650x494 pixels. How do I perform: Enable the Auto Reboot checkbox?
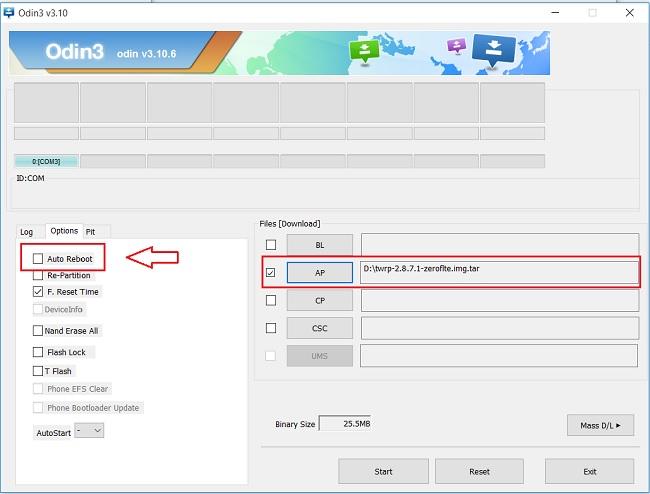[x=38, y=259]
